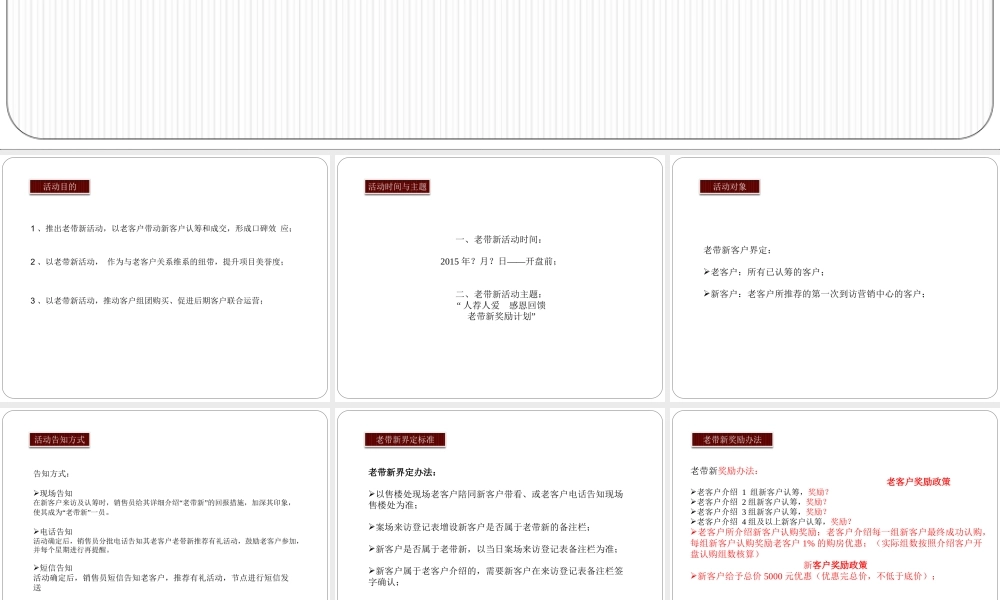1000x600 pixels.
Task: Click the bullet 电话告知
Action: (53, 531)
